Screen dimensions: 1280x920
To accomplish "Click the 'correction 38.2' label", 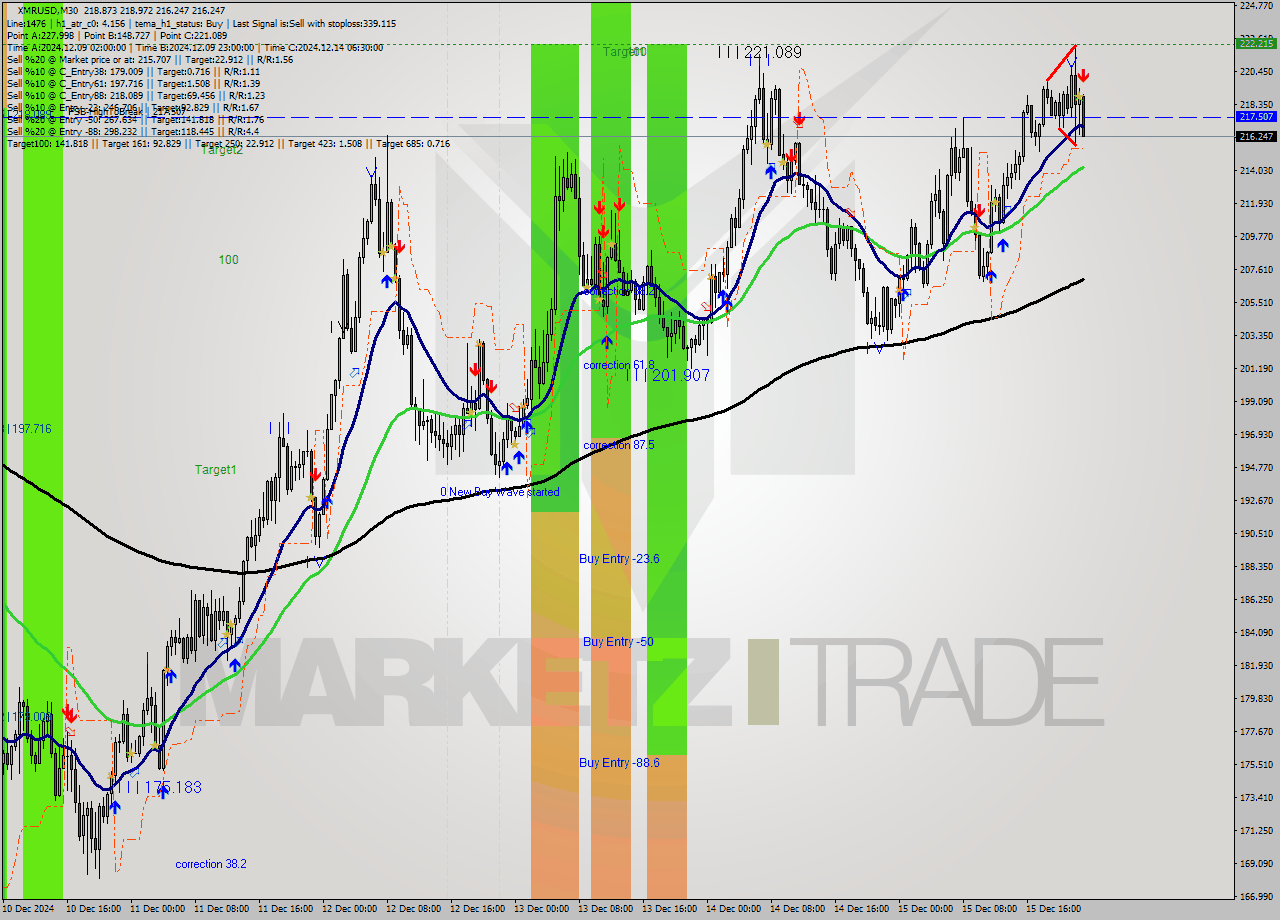I will [211, 864].
